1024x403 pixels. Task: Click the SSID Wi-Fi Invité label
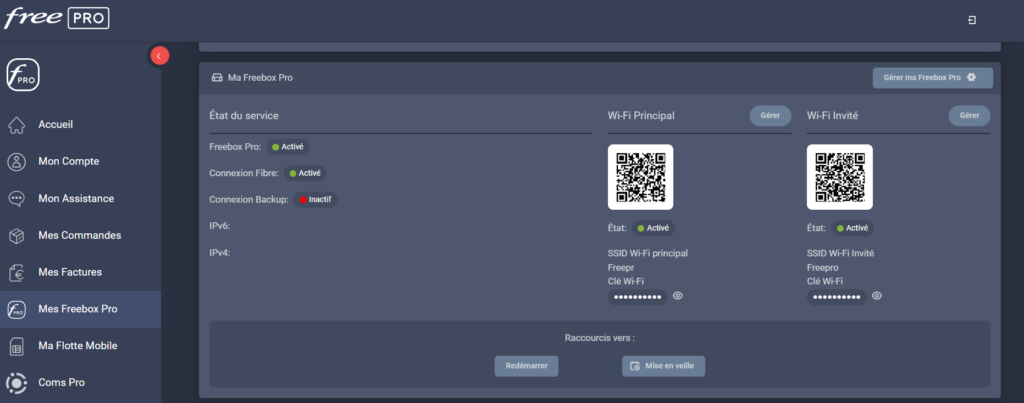click(x=840, y=253)
